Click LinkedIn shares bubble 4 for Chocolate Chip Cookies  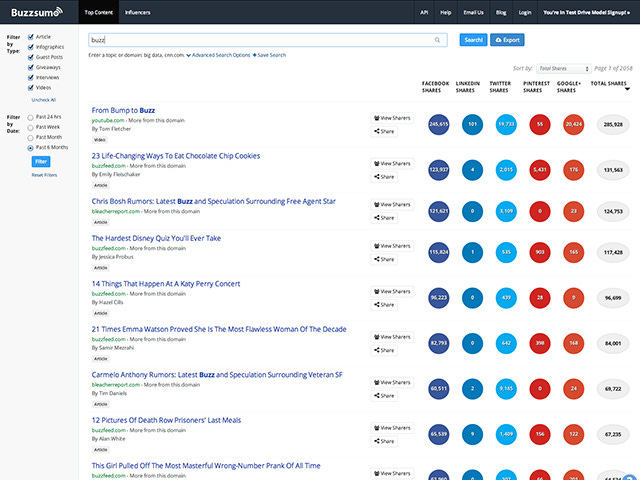(x=472, y=170)
